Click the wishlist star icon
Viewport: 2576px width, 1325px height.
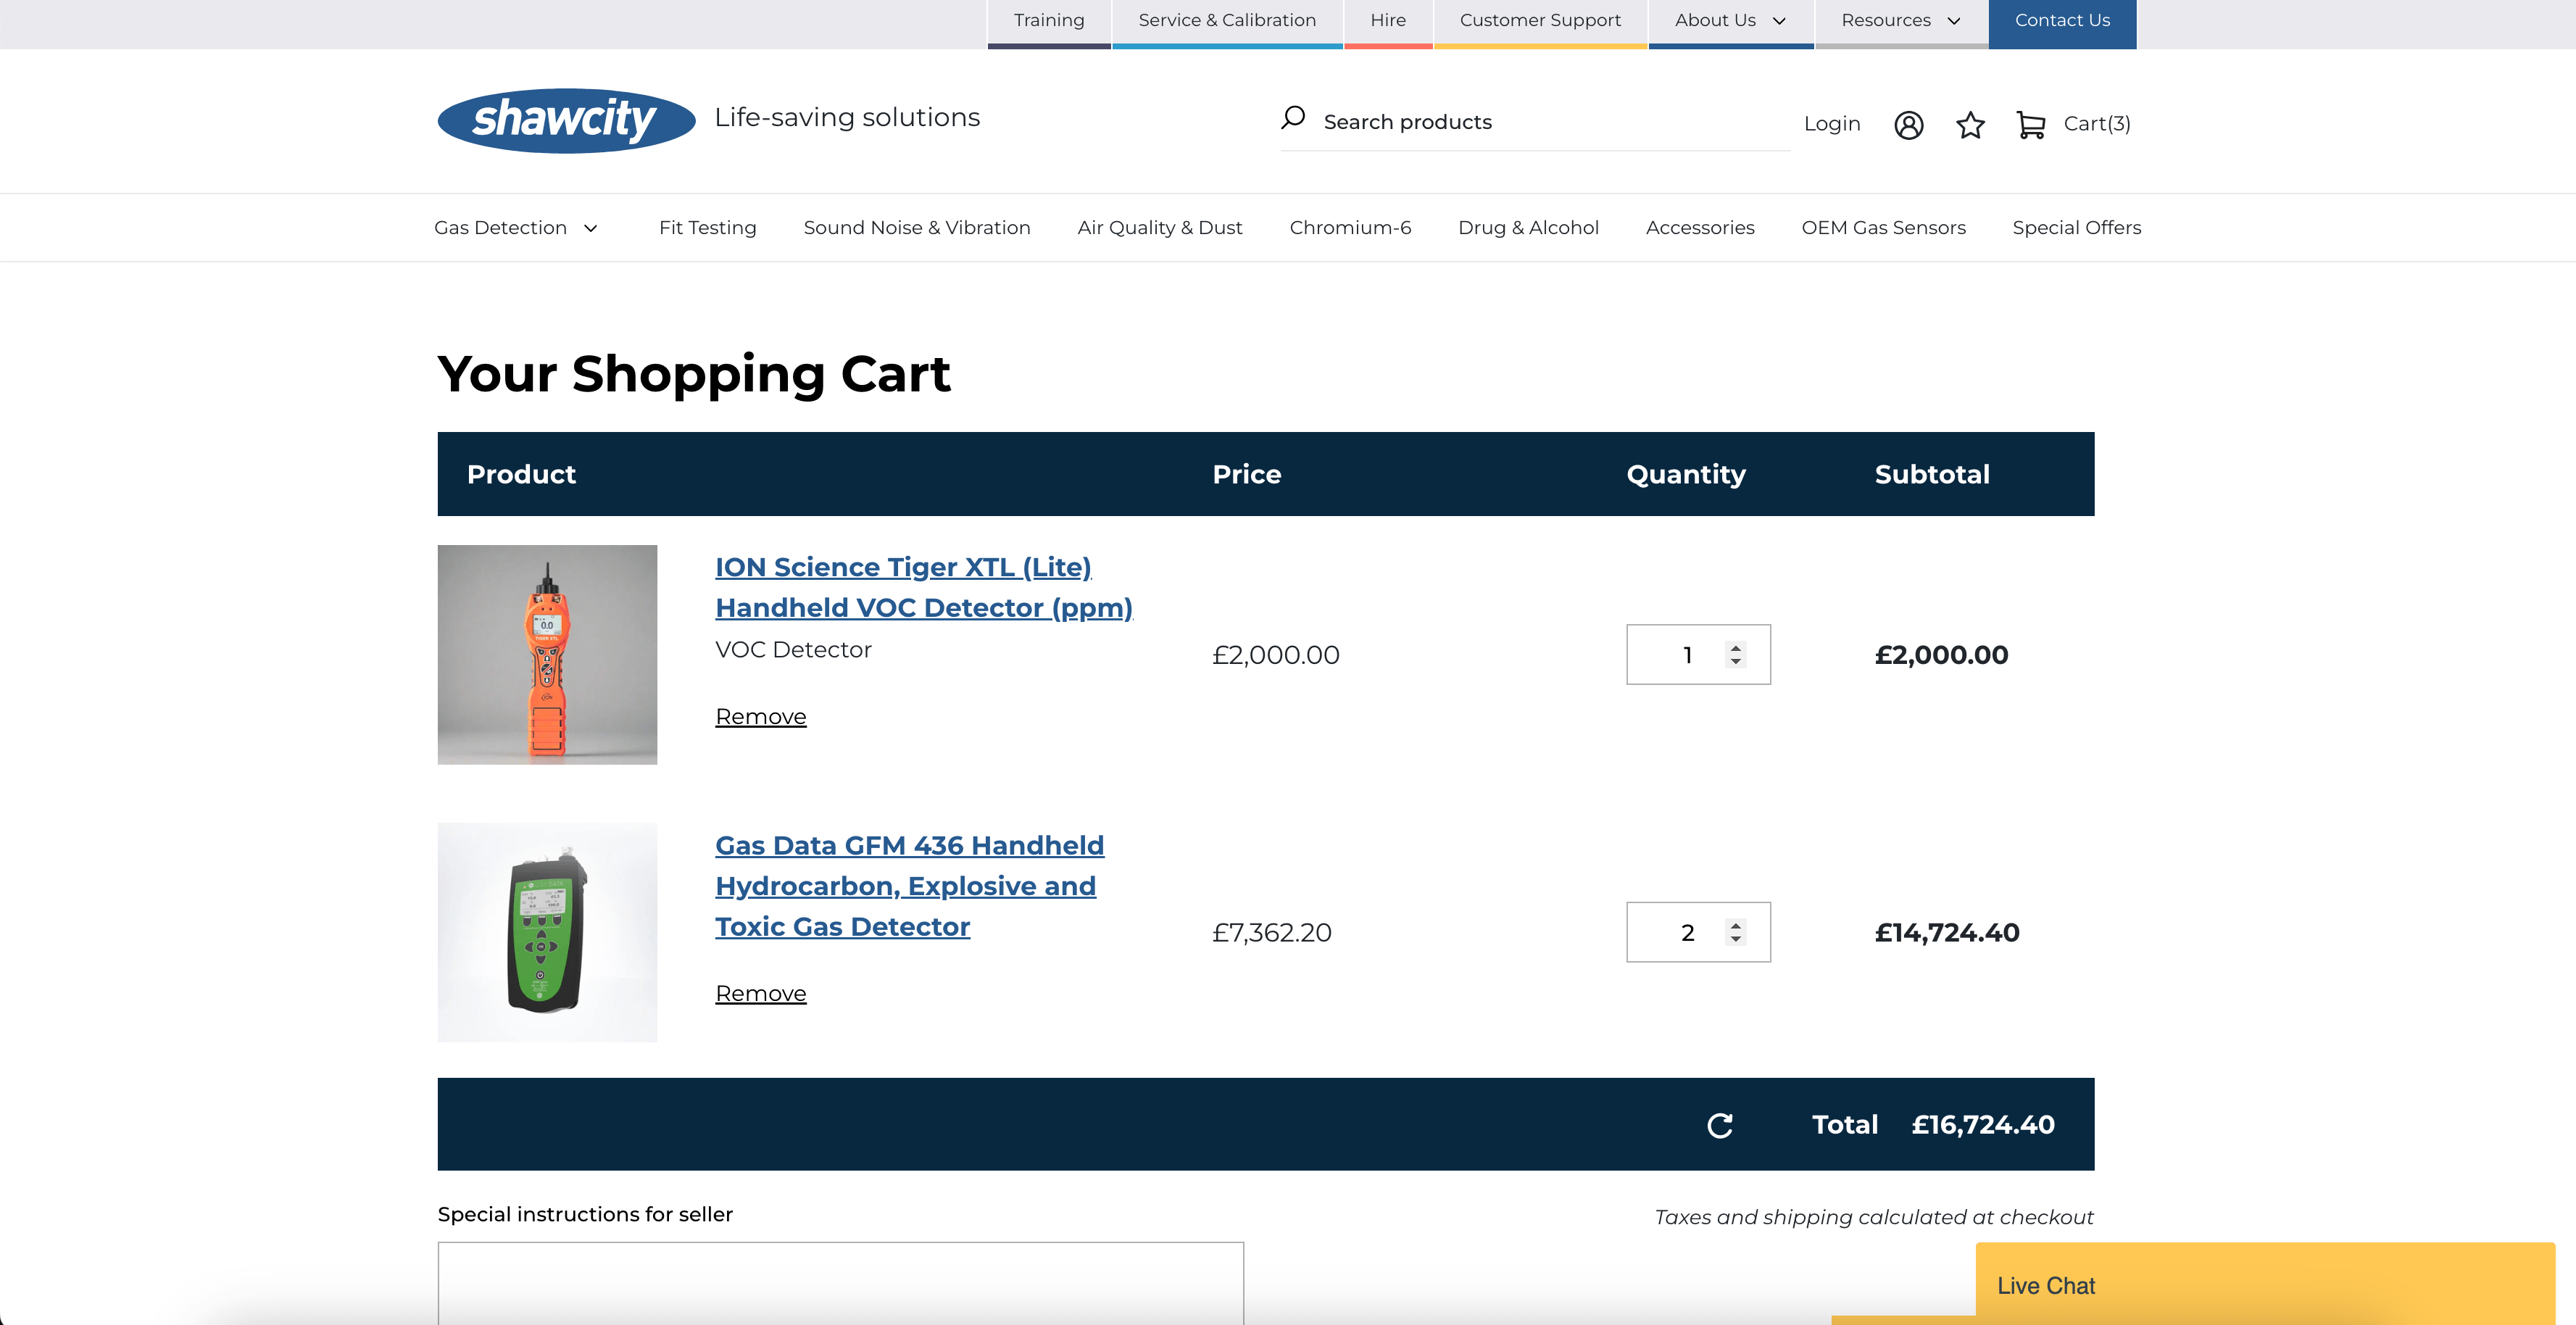tap(1969, 124)
